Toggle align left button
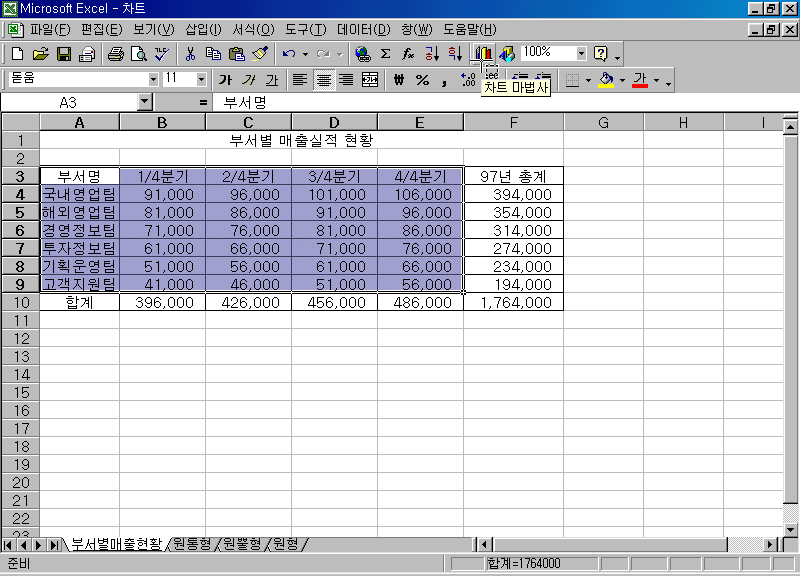This screenshot has height=576, width=800. tap(300, 80)
